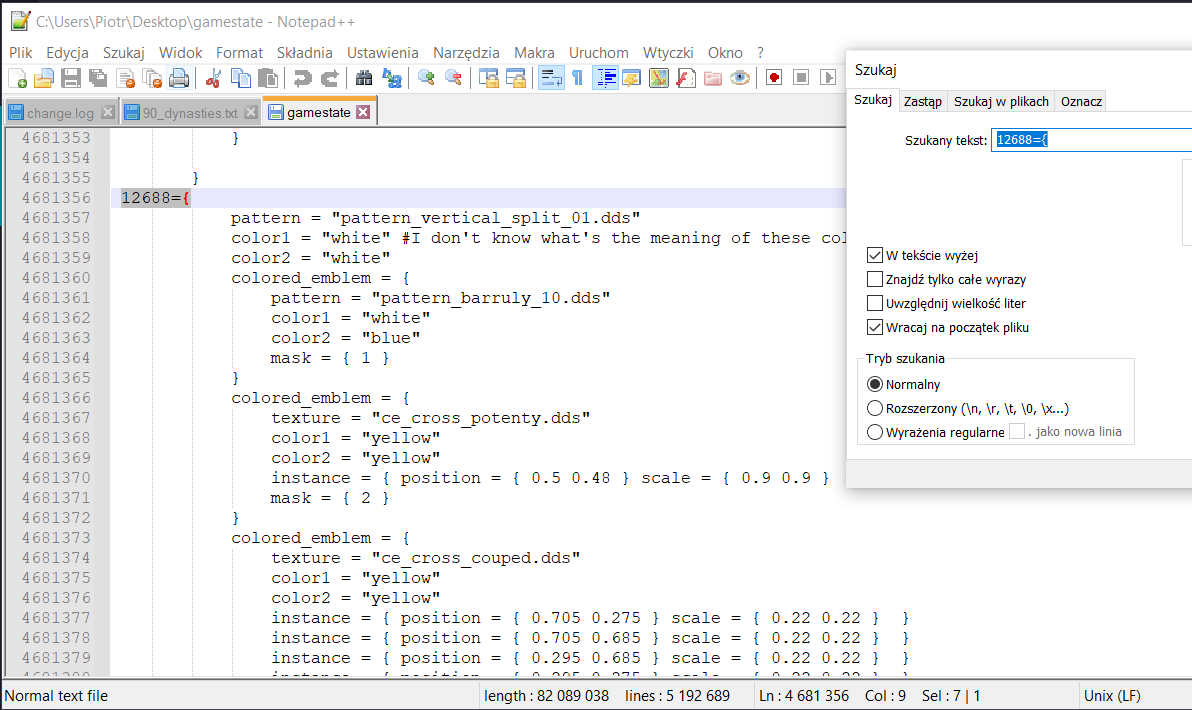The width and height of the screenshot is (1192, 710).
Task: Click the Undo arrow icon
Action: tap(302, 78)
